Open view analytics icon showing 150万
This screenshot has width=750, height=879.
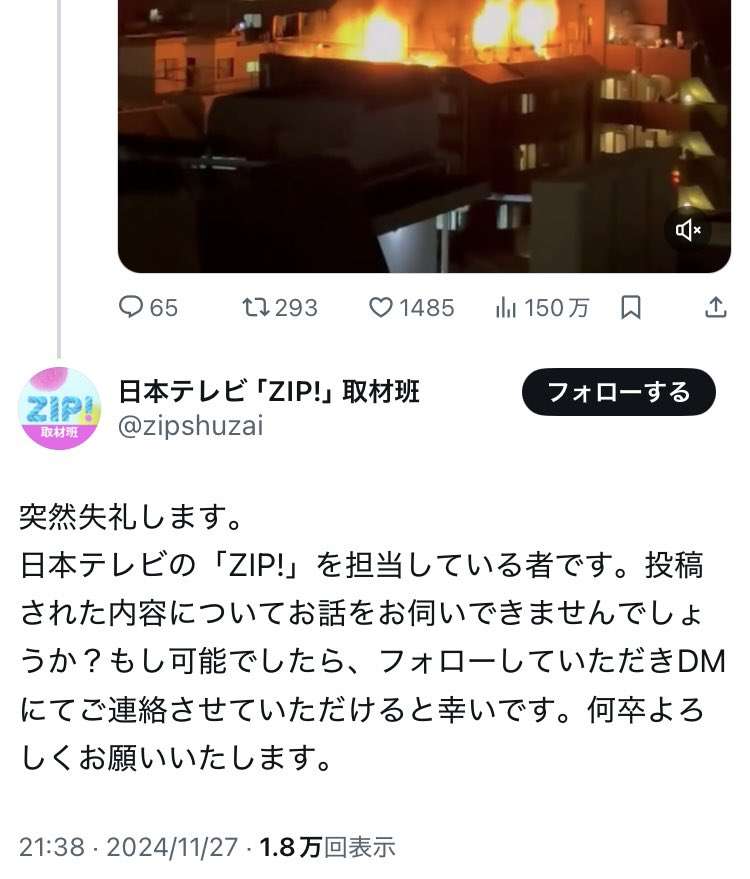click(505, 307)
